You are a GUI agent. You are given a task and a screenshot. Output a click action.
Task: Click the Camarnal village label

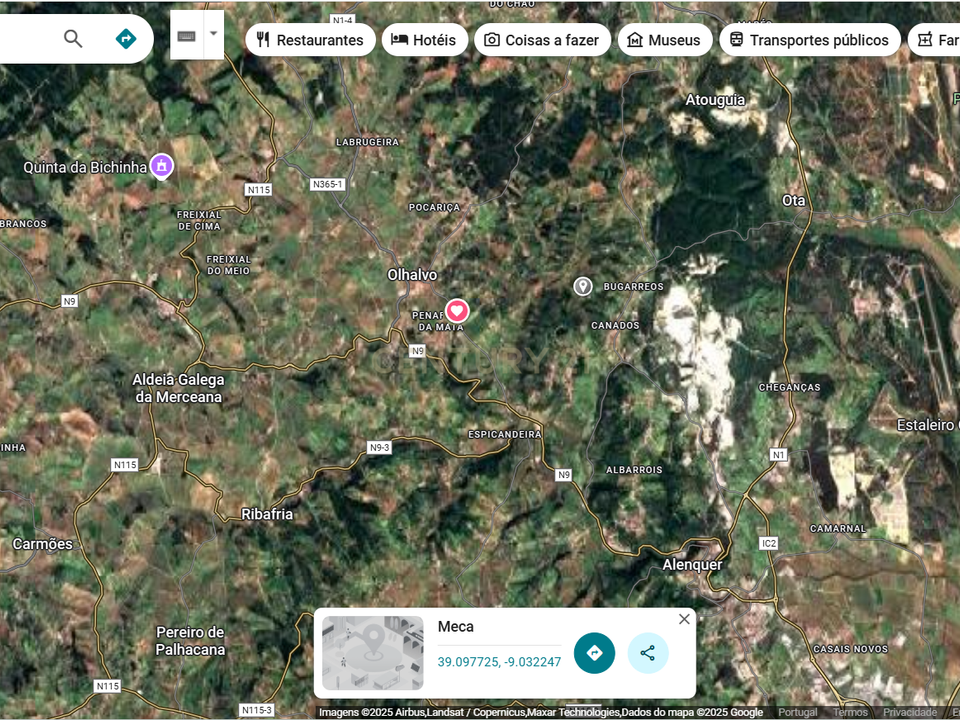(838, 528)
